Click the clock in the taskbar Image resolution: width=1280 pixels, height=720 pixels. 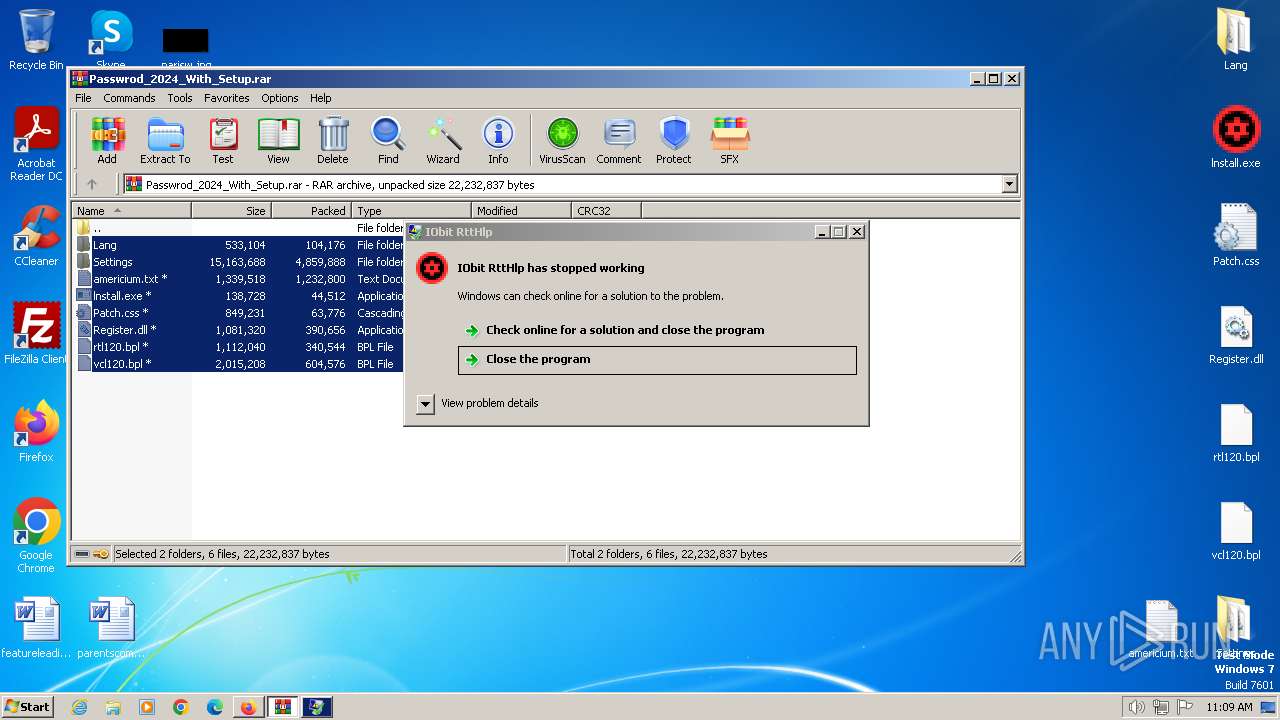pyautogui.click(x=1229, y=707)
